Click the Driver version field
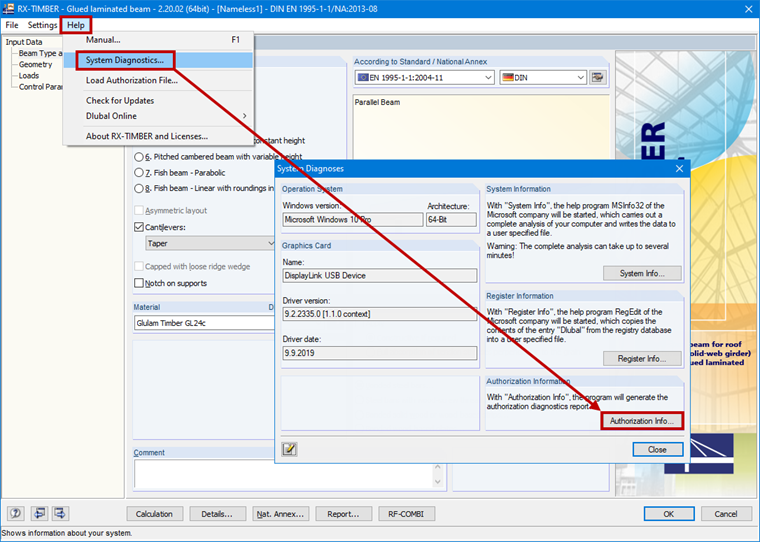 (380, 314)
